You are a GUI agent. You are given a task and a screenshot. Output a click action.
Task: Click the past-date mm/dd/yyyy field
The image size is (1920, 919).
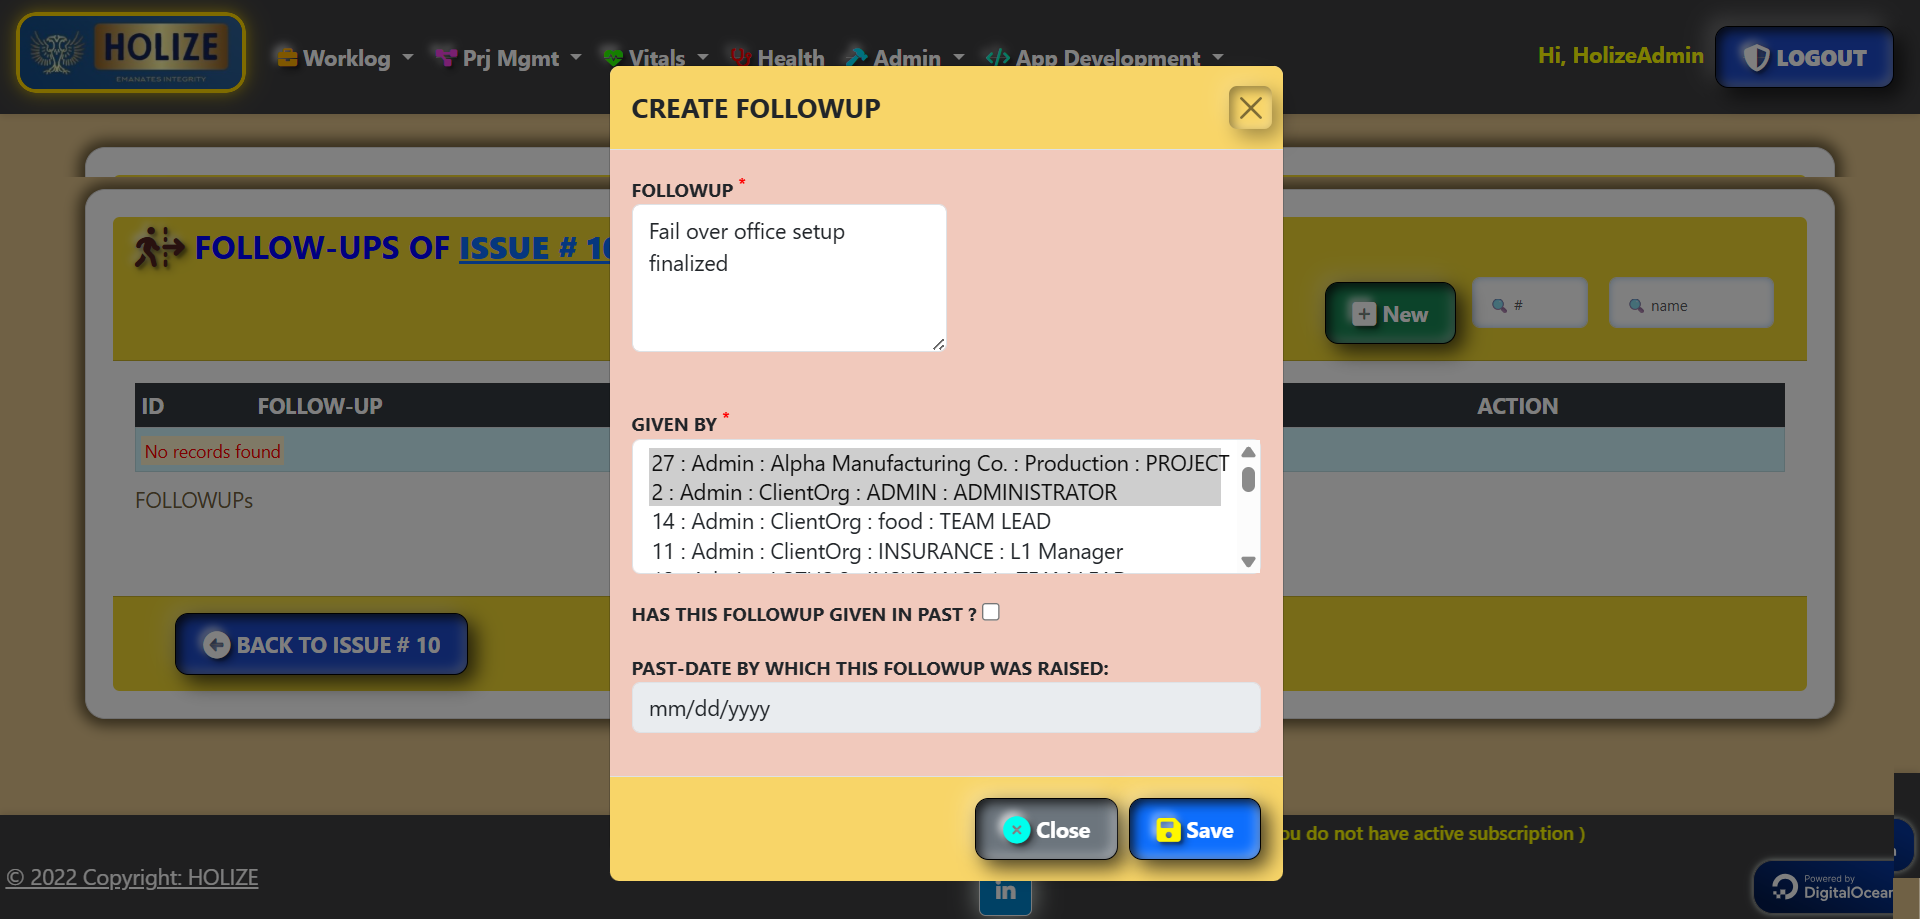pyautogui.click(x=945, y=709)
